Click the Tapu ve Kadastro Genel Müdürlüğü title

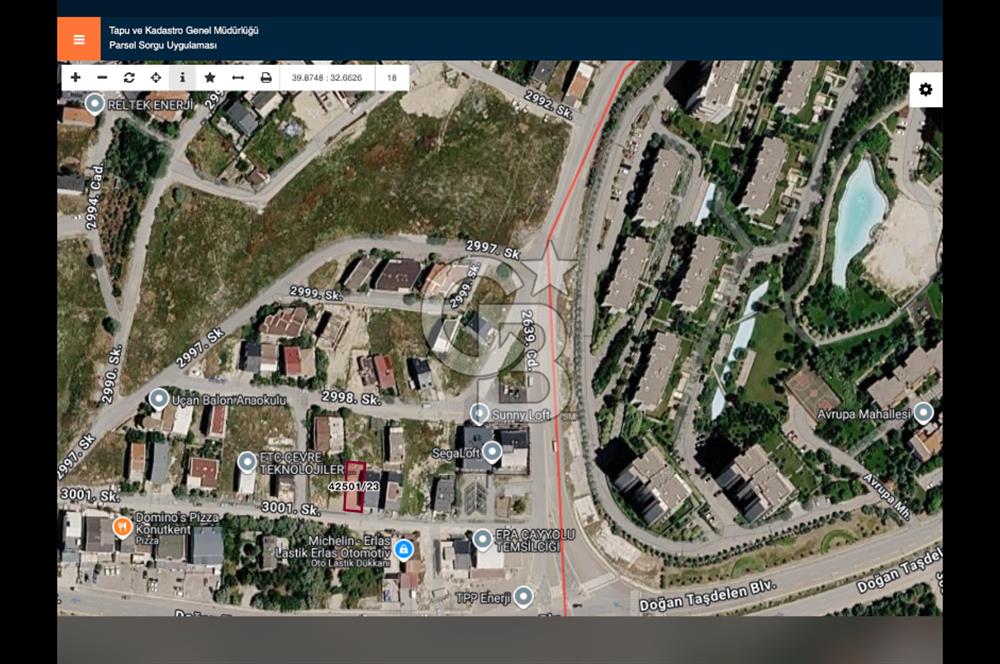point(184,31)
